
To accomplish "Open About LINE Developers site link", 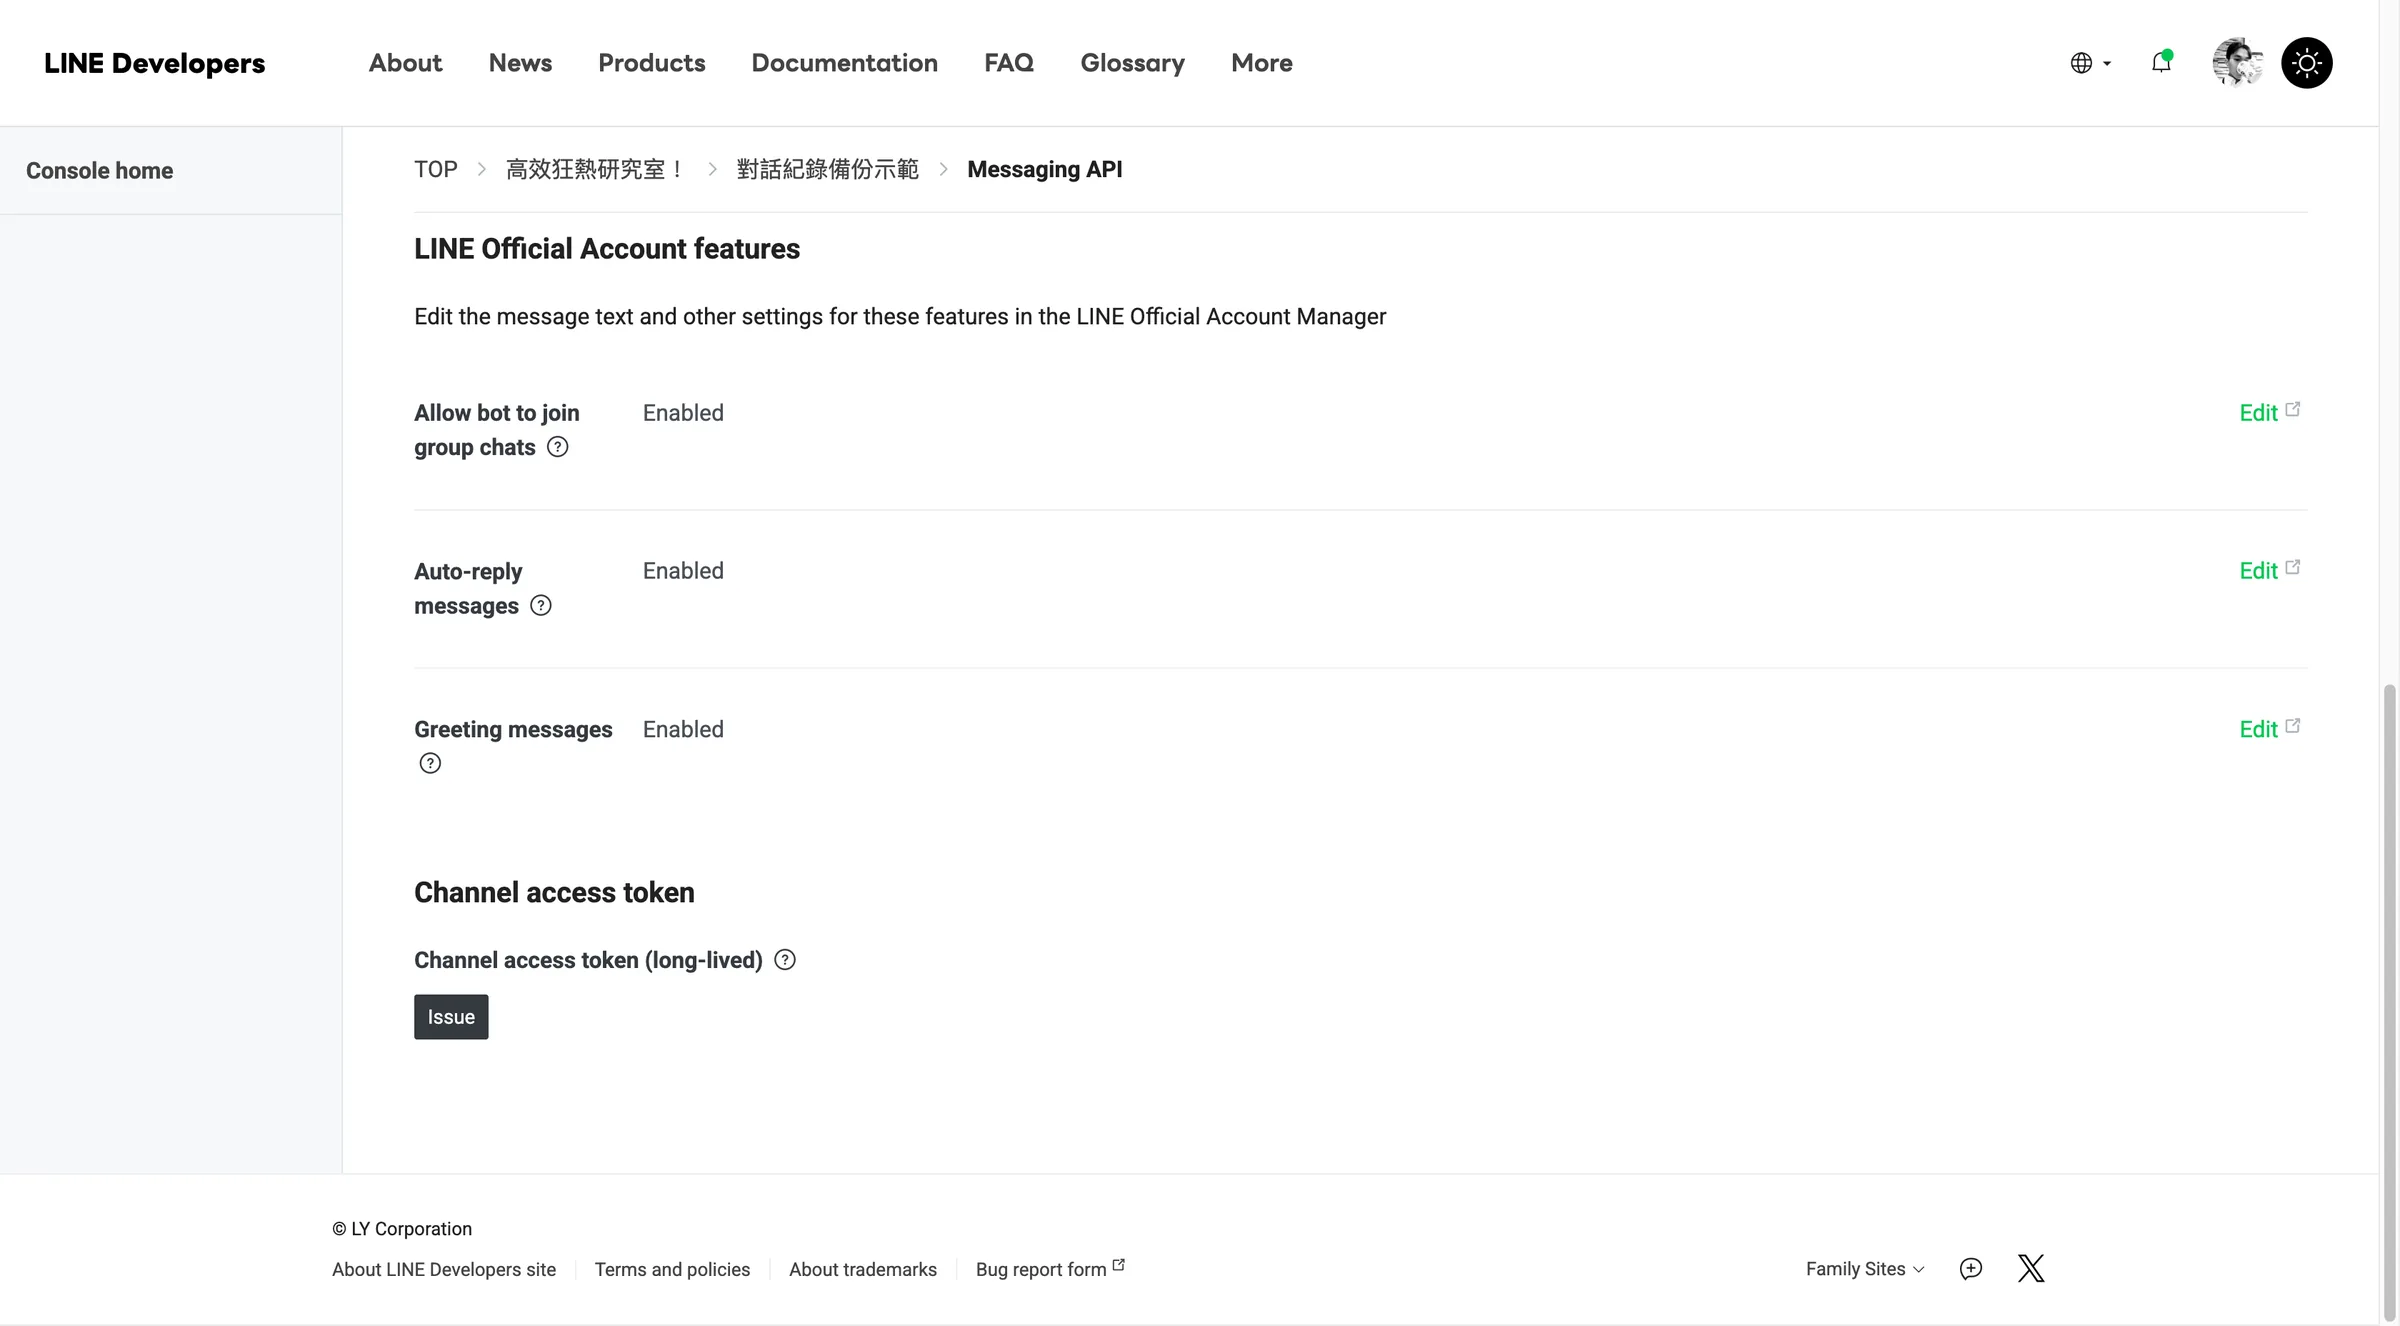I will pos(444,1269).
